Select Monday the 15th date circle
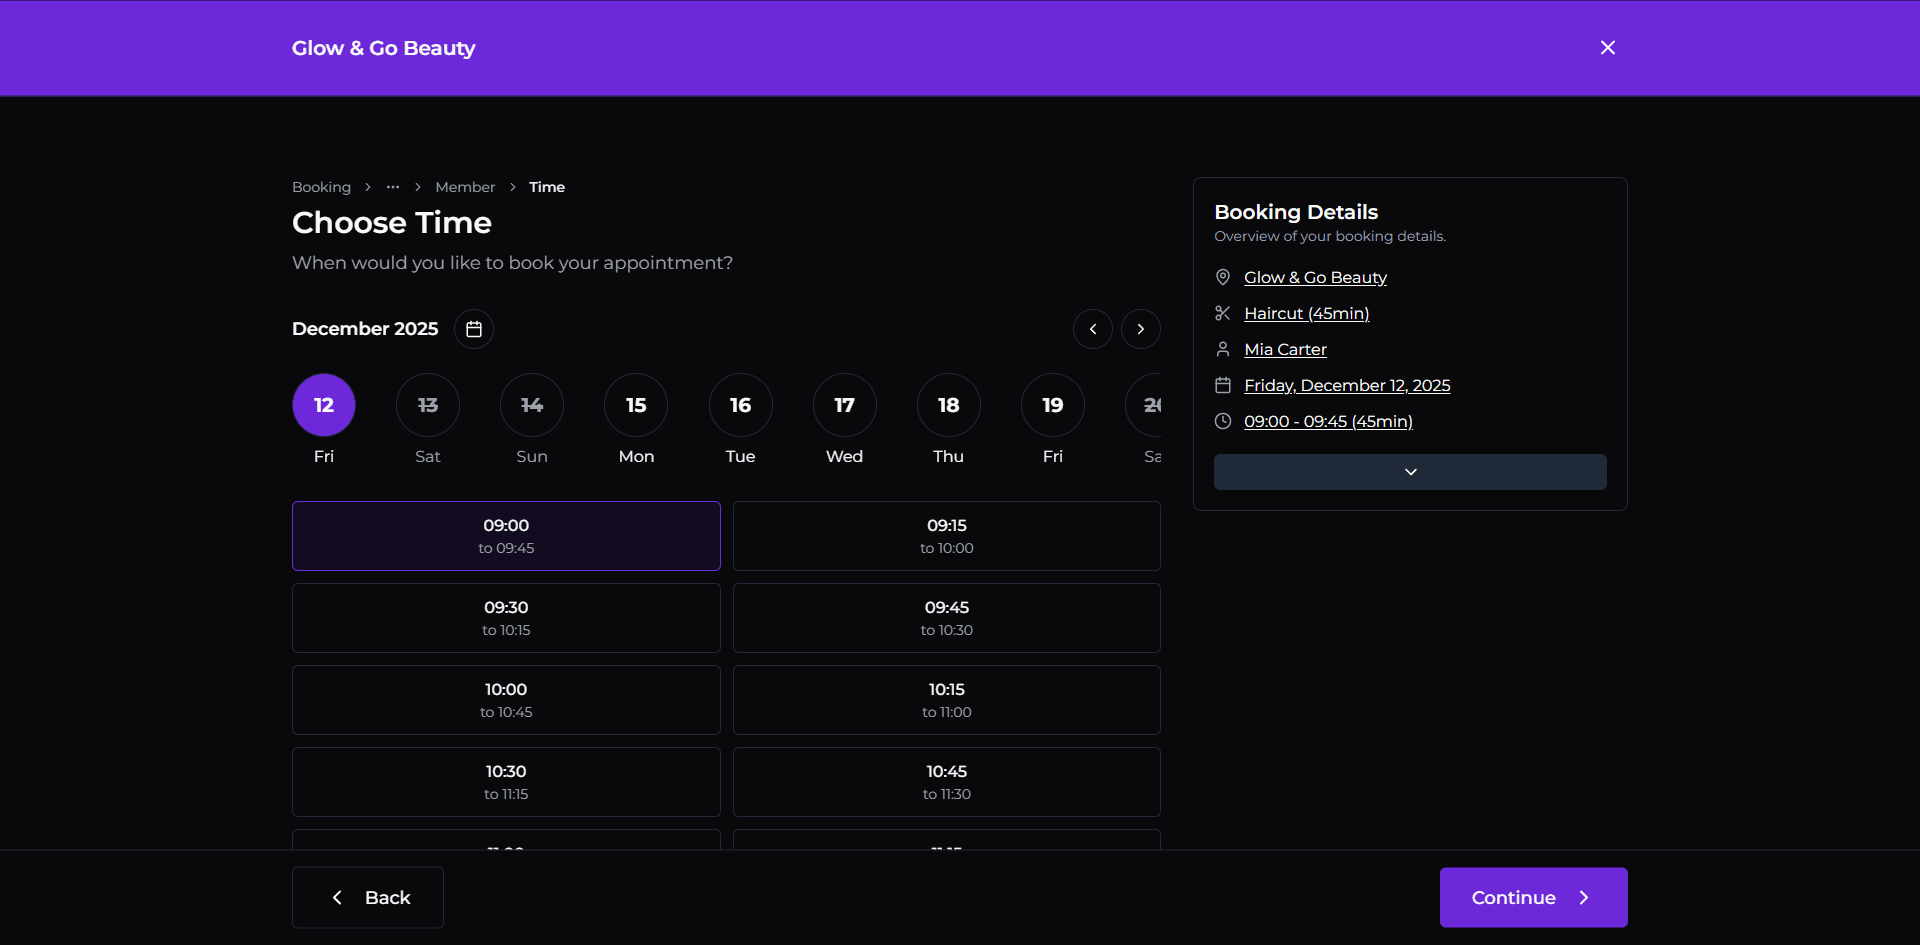Screen dimensions: 1920x945 tap(636, 405)
